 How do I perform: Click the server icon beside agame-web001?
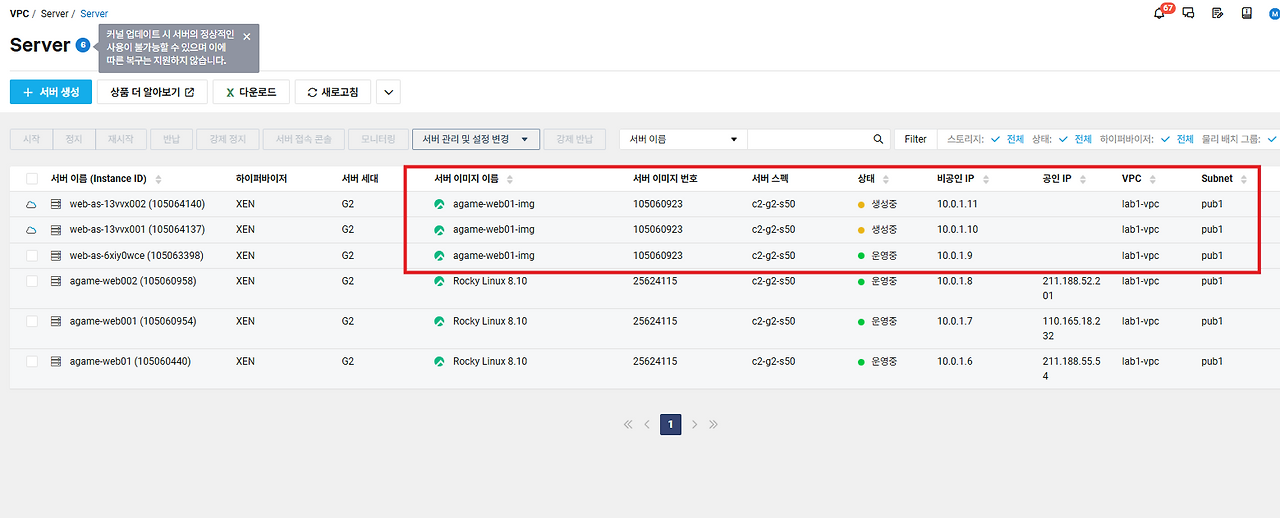[x=56, y=321]
